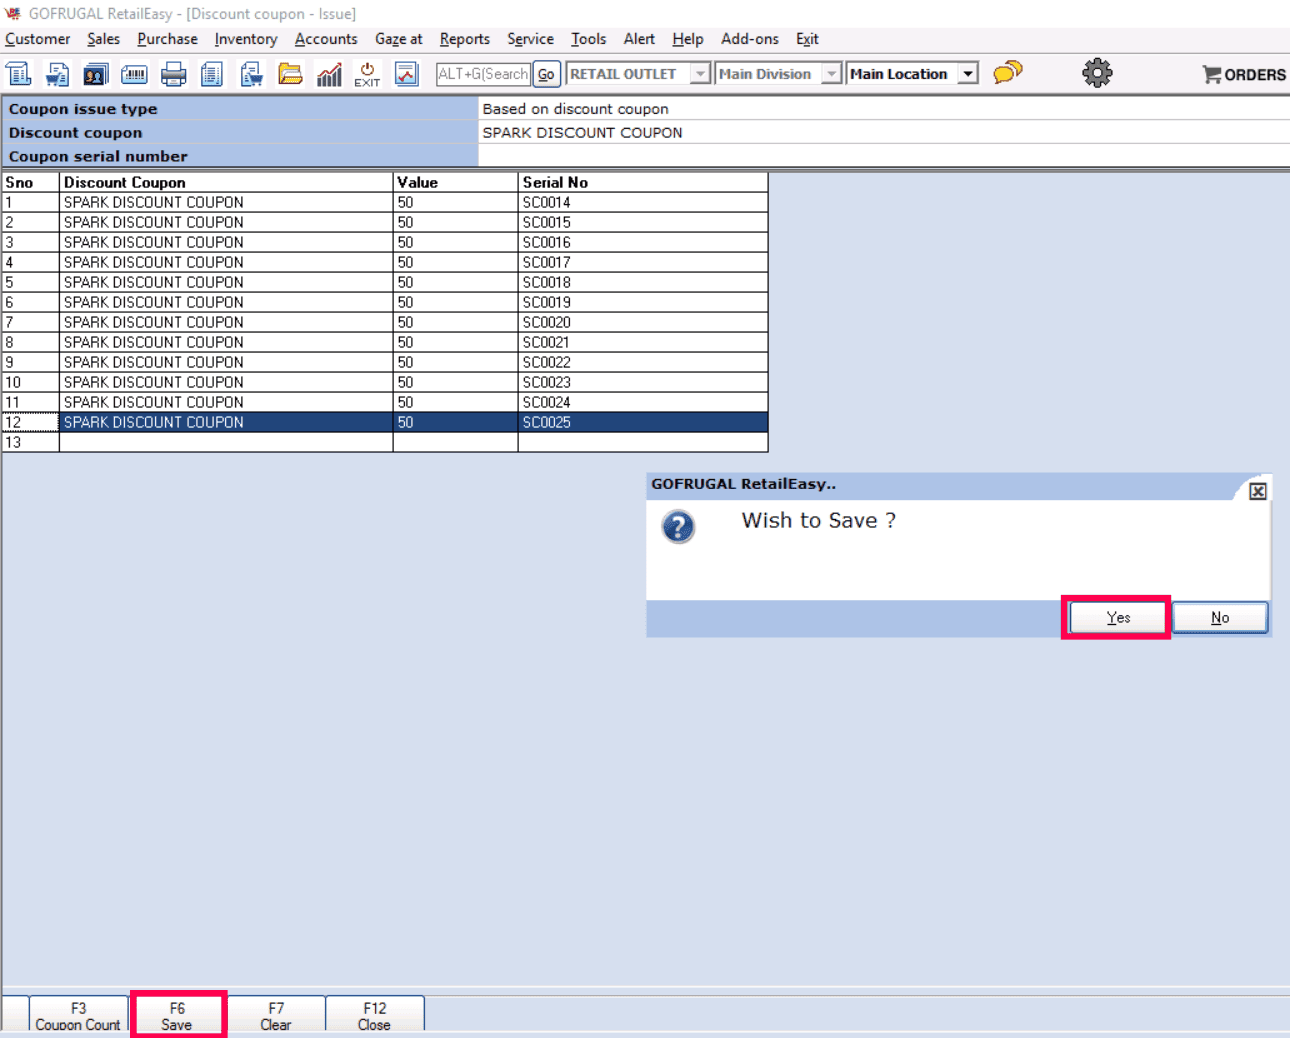Select serial number SC0021 cell
Image resolution: width=1290 pixels, height=1038 pixels.
click(x=643, y=342)
